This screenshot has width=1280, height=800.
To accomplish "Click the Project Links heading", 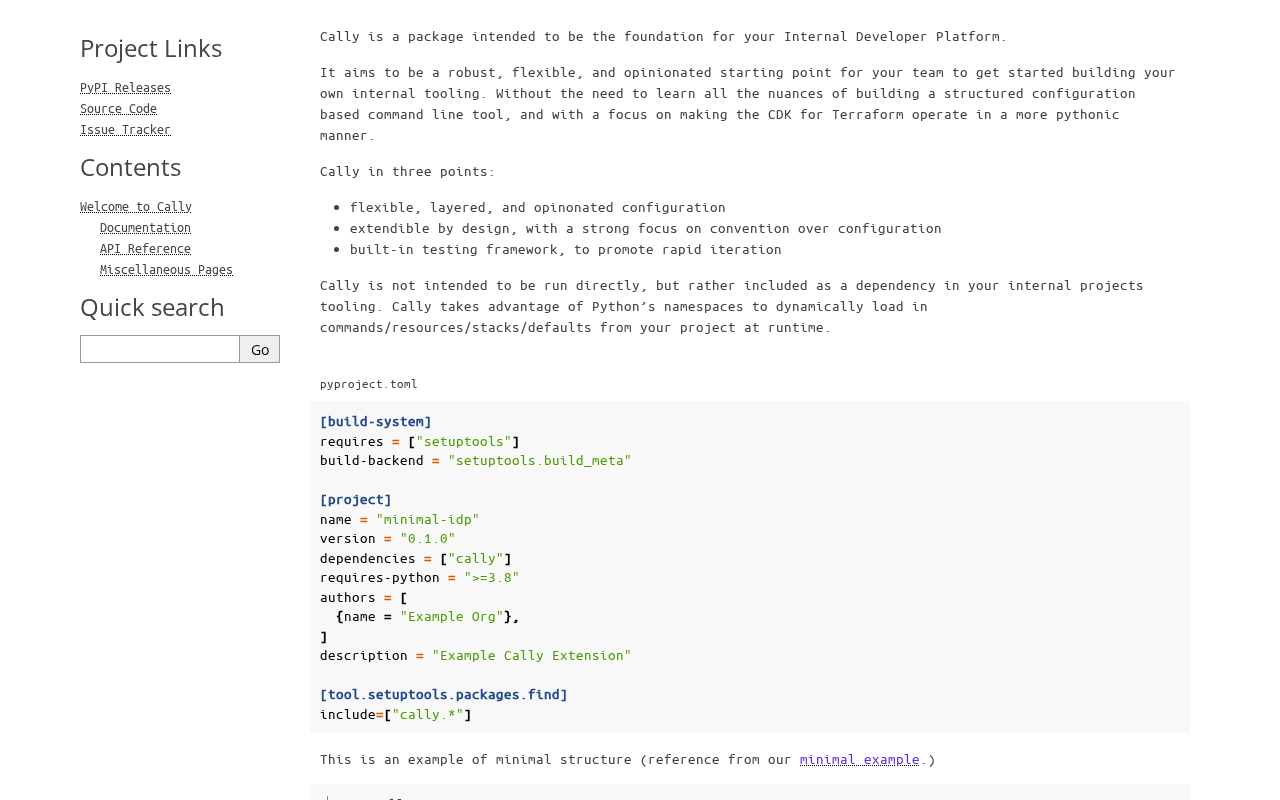I will click(151, 48).
